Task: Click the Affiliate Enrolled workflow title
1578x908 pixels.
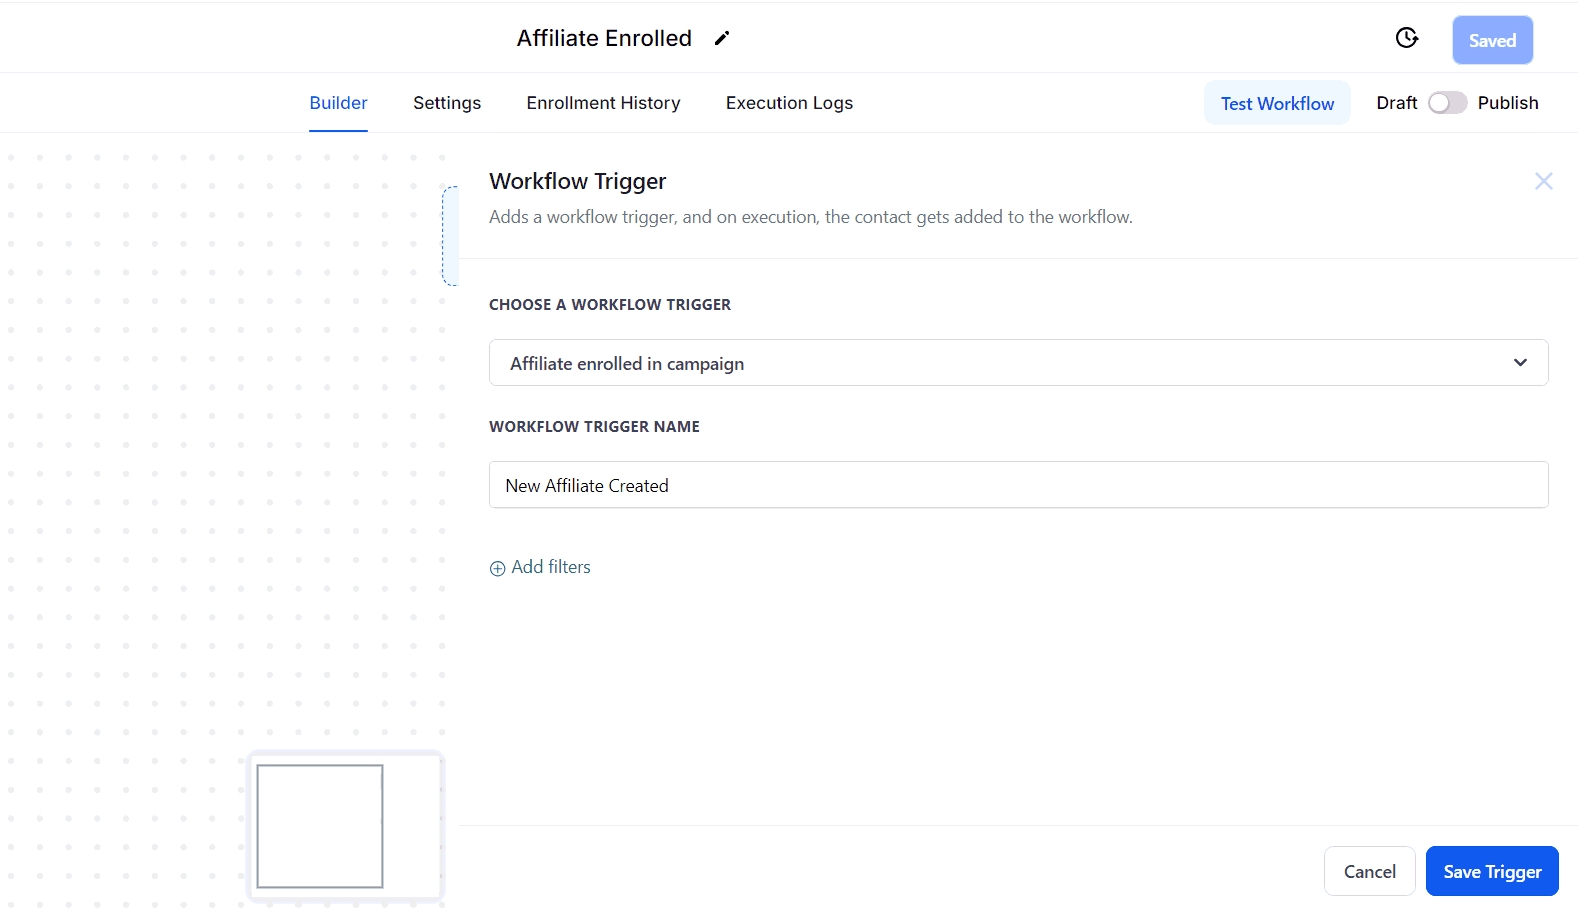Action: click(x=604, y=38)
